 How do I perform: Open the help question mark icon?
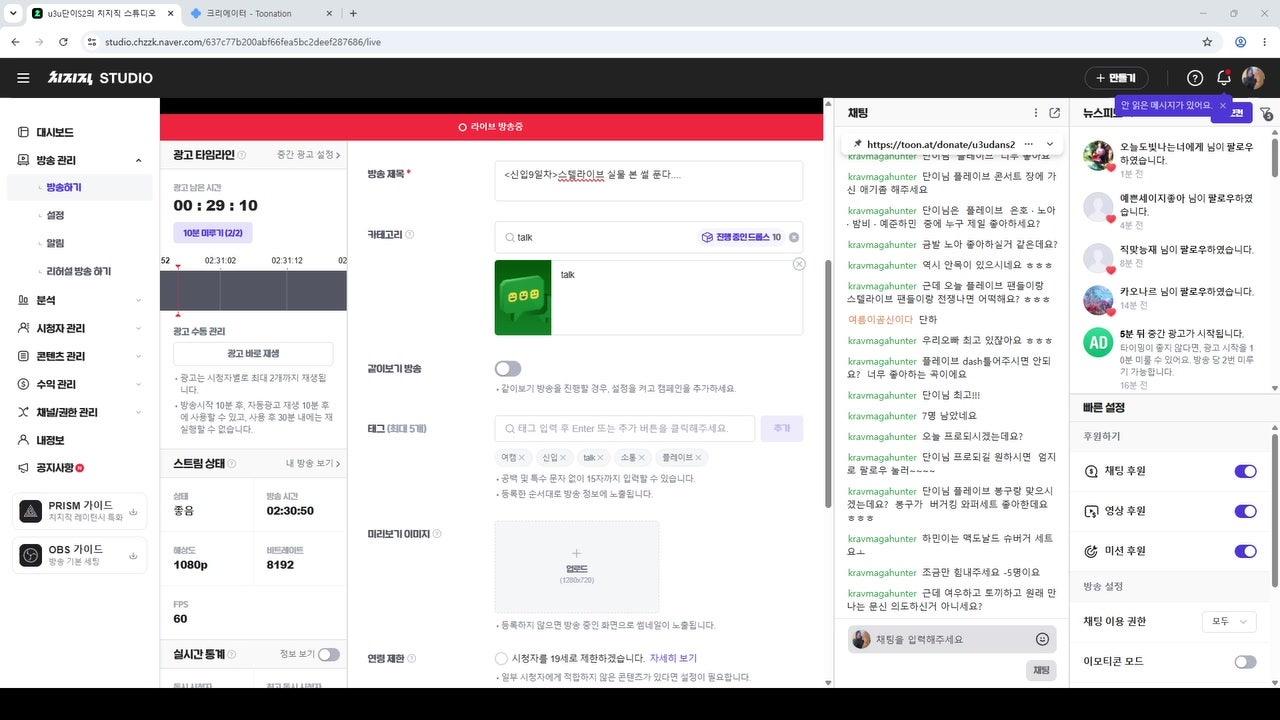[1195, 78]
